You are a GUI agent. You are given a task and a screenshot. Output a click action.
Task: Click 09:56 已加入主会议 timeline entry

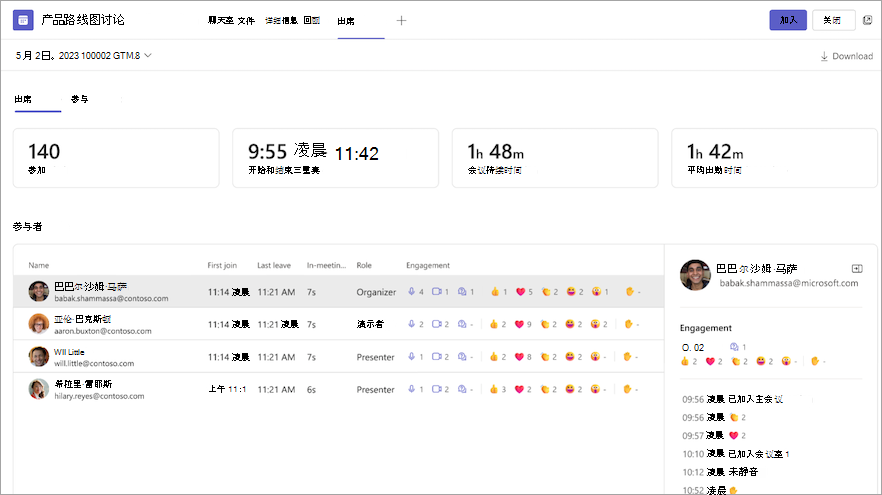point(732,399)
